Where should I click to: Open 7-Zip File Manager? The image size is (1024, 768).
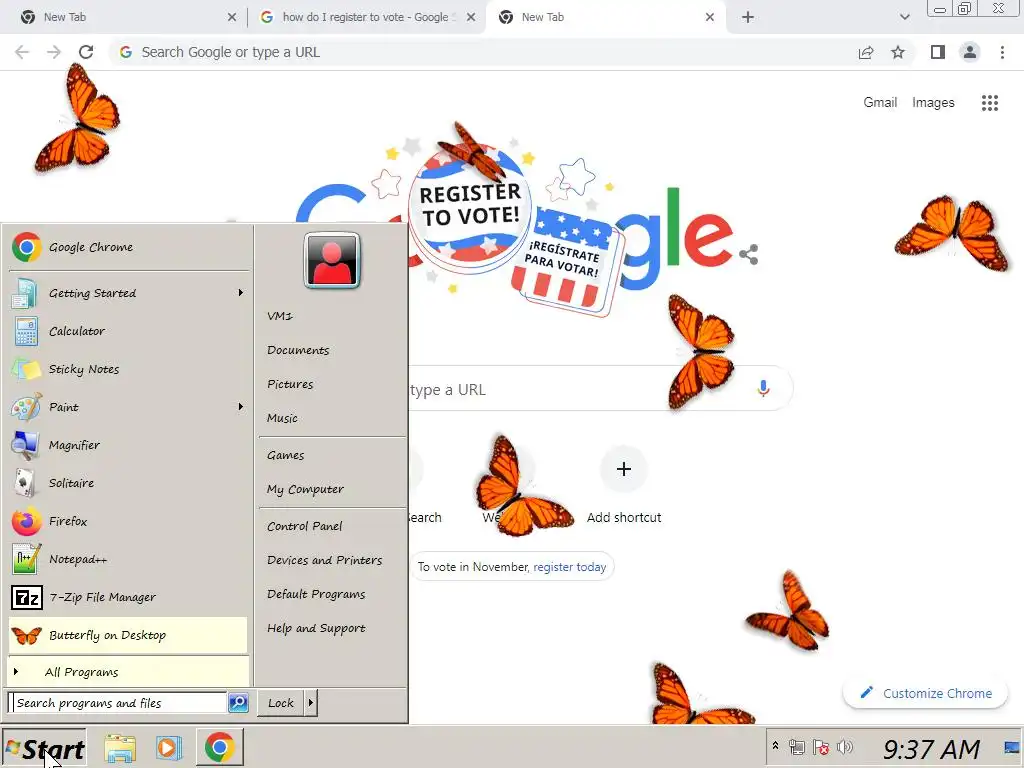(x=128, y=597)
